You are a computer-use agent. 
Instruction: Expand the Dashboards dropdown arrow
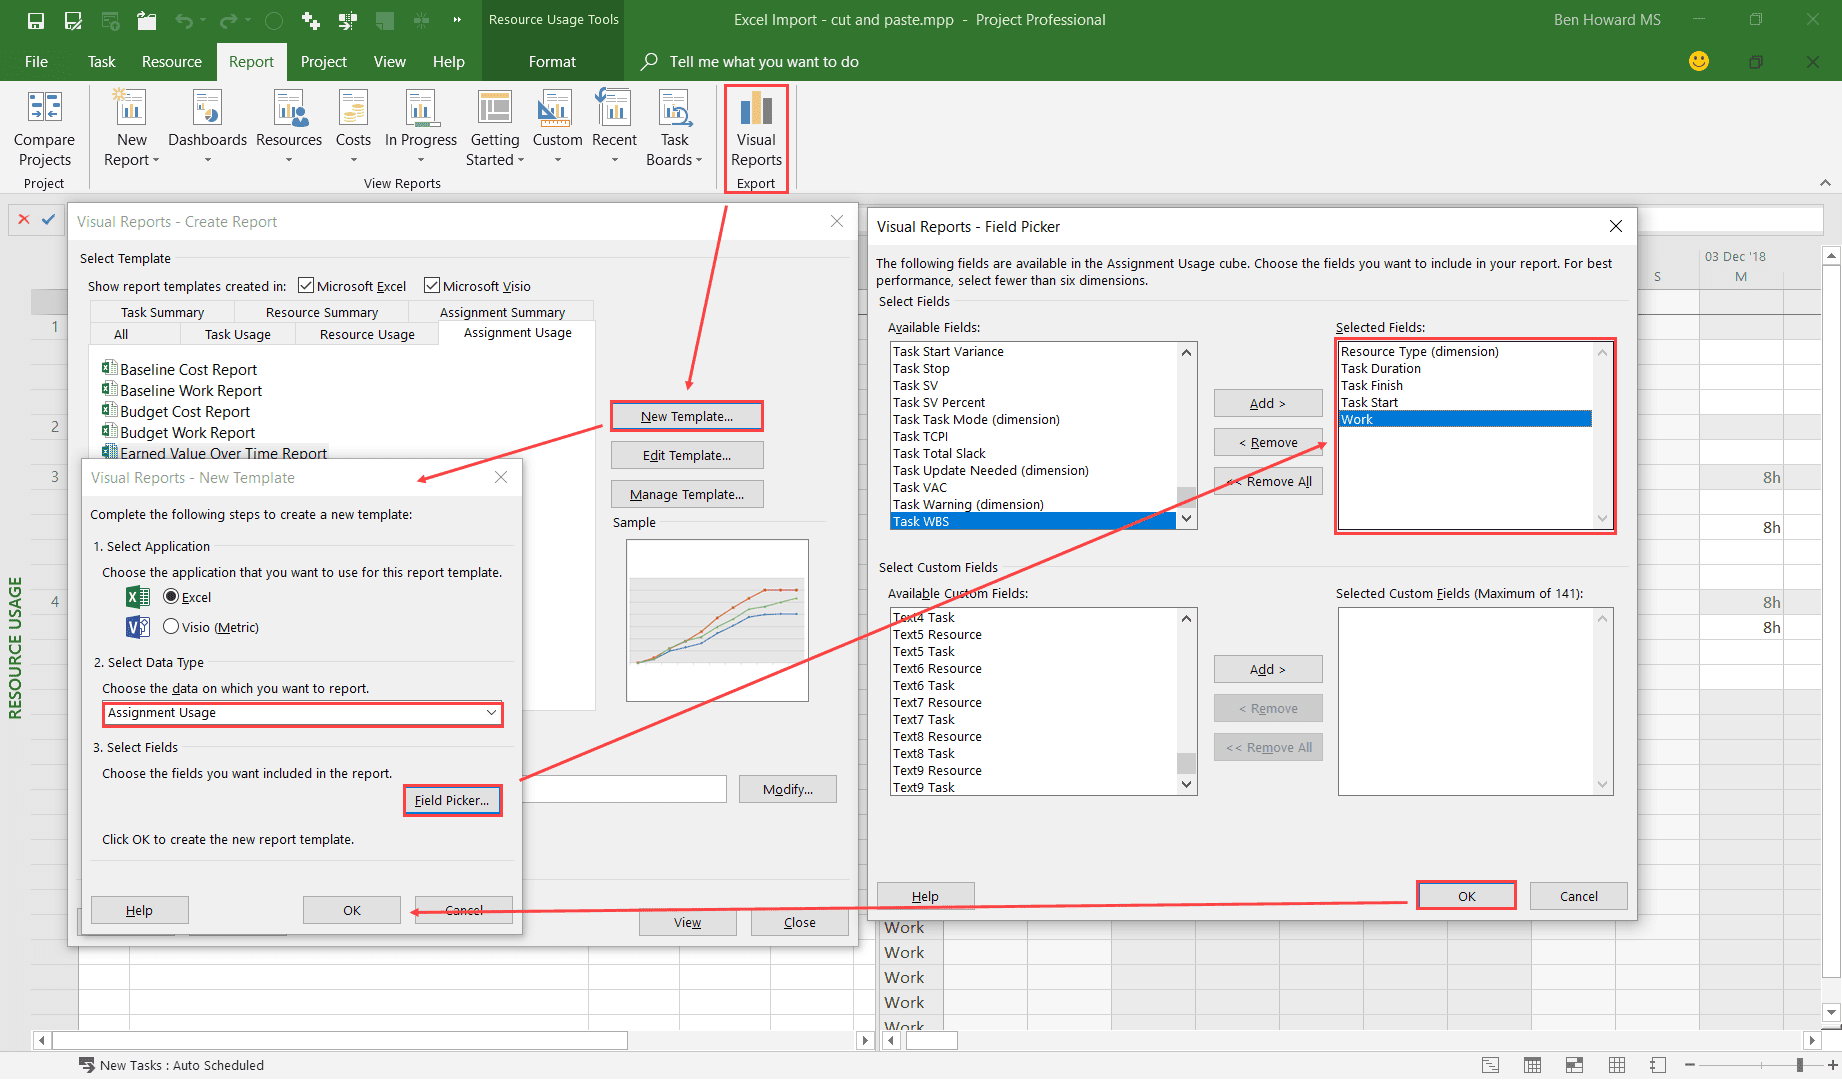click(x=208, y=160)
